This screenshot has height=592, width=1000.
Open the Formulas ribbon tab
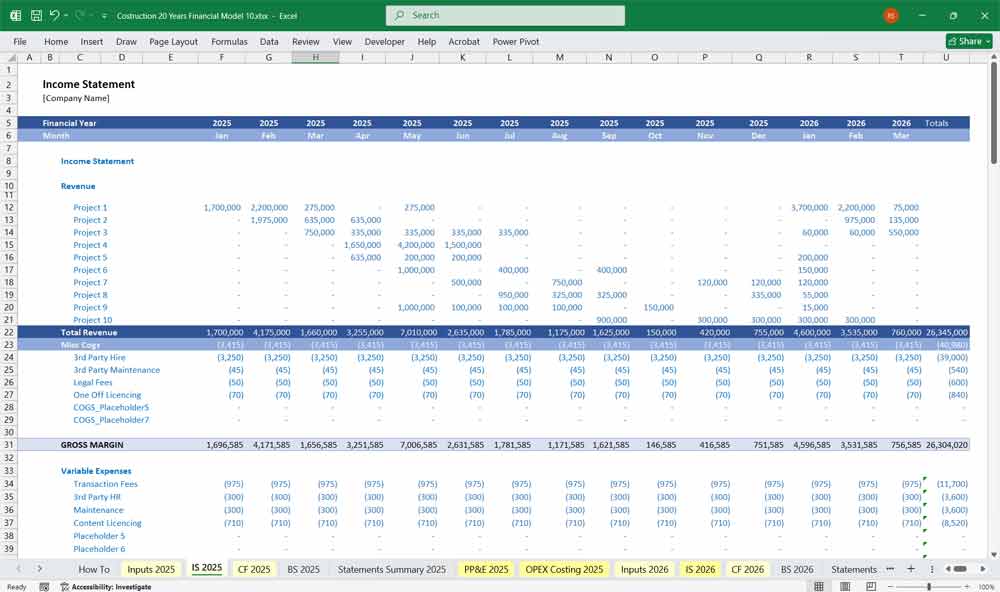click(229, 42)
